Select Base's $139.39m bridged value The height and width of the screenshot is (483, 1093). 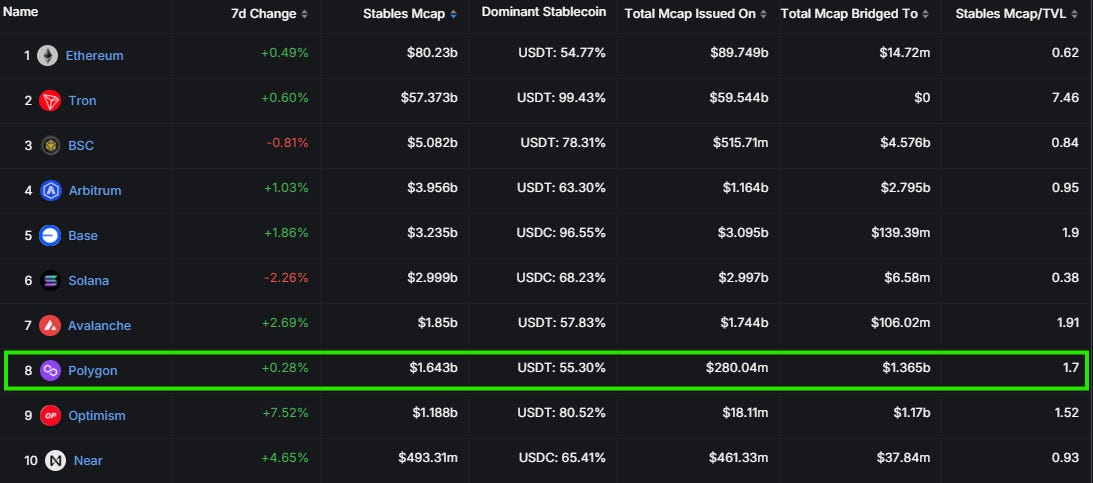tap(901, 233)
